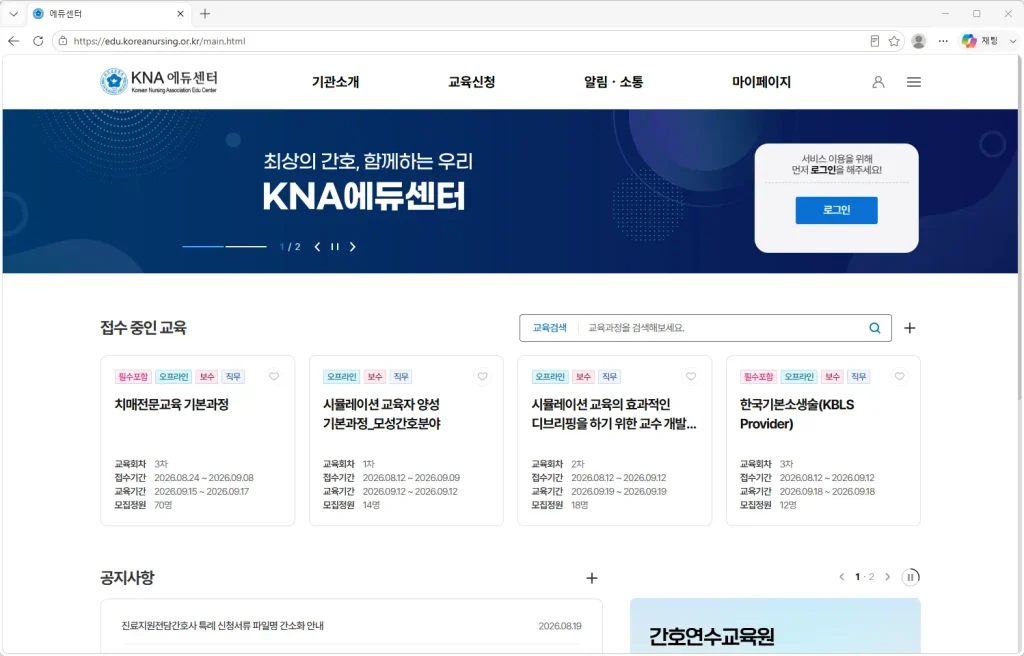Open the 기관소개 menu
This screenshot has height=656, width=1024.
pos(336,82)
